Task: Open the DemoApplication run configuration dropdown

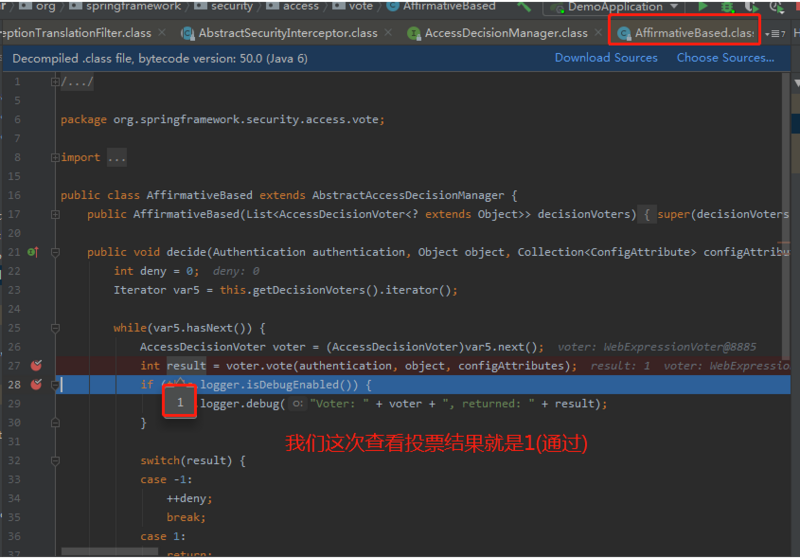Action: [615, 7]
